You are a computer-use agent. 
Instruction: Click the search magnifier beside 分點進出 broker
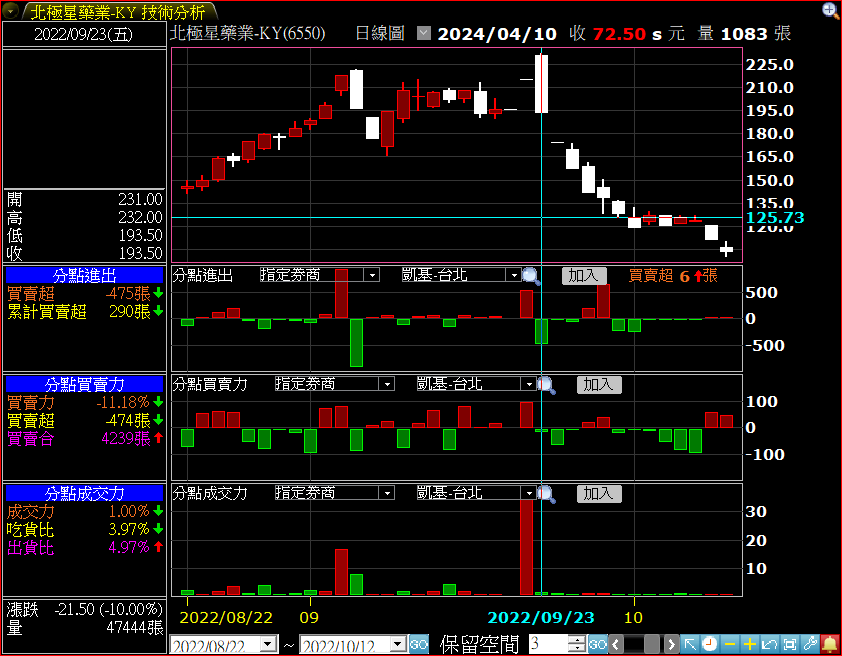(x=531, y=276)
